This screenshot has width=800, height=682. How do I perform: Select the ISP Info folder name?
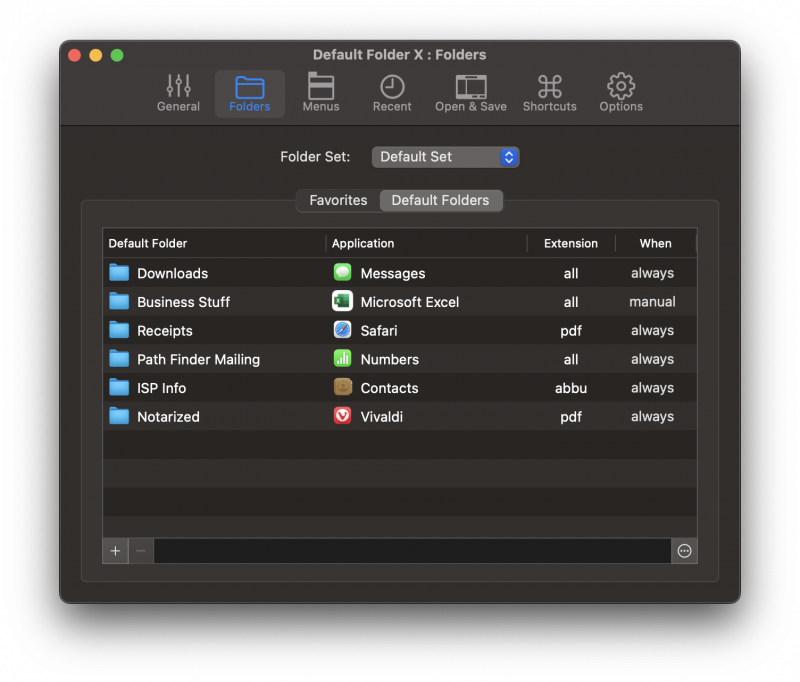(161, 388)
